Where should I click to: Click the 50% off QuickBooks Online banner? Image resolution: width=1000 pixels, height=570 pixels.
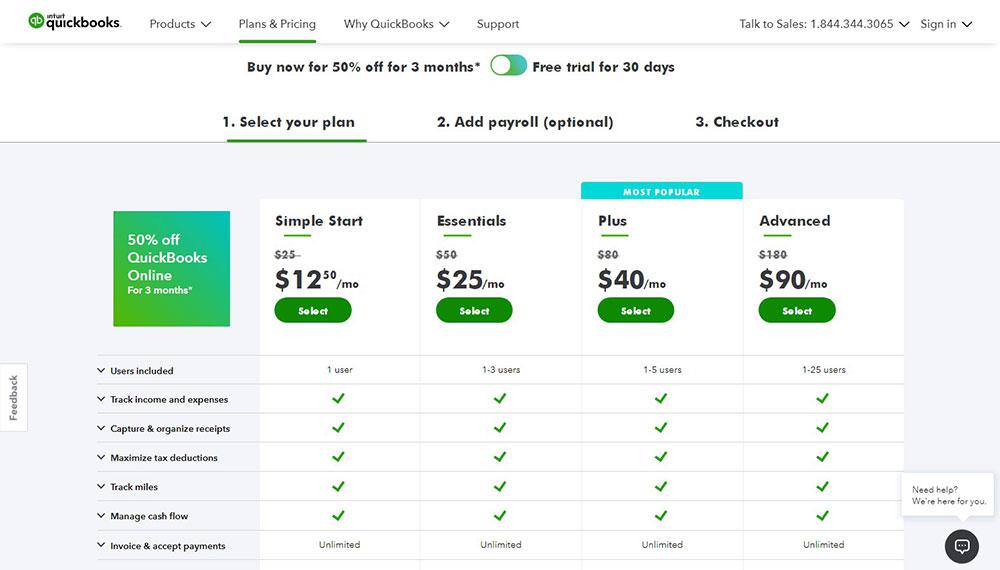tap(172, 268)
